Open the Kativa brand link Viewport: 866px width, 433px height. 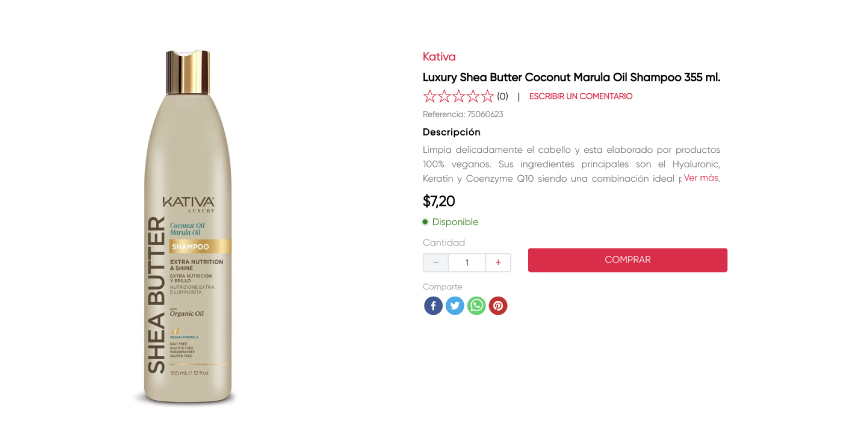[439, 57]
